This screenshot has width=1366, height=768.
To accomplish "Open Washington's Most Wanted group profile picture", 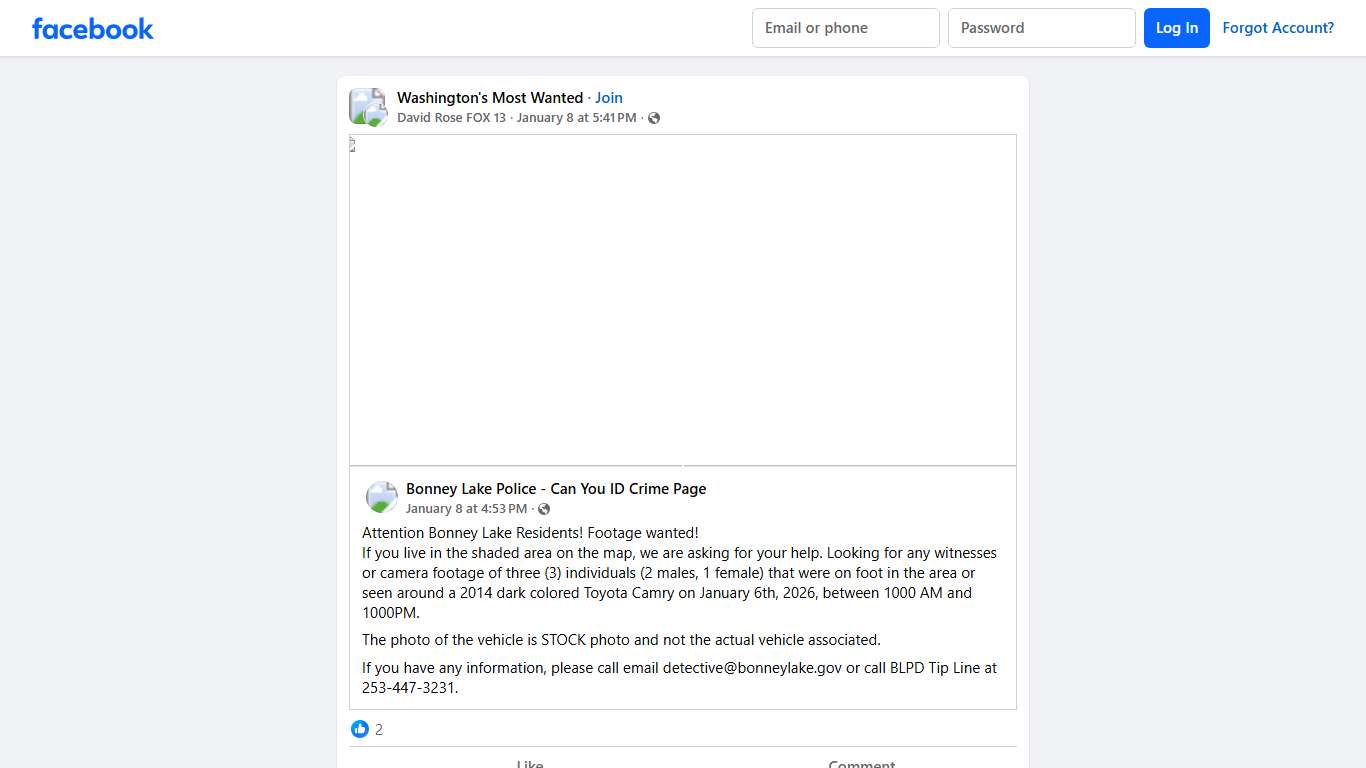I will pyautogui.click(x=367, y=106).
